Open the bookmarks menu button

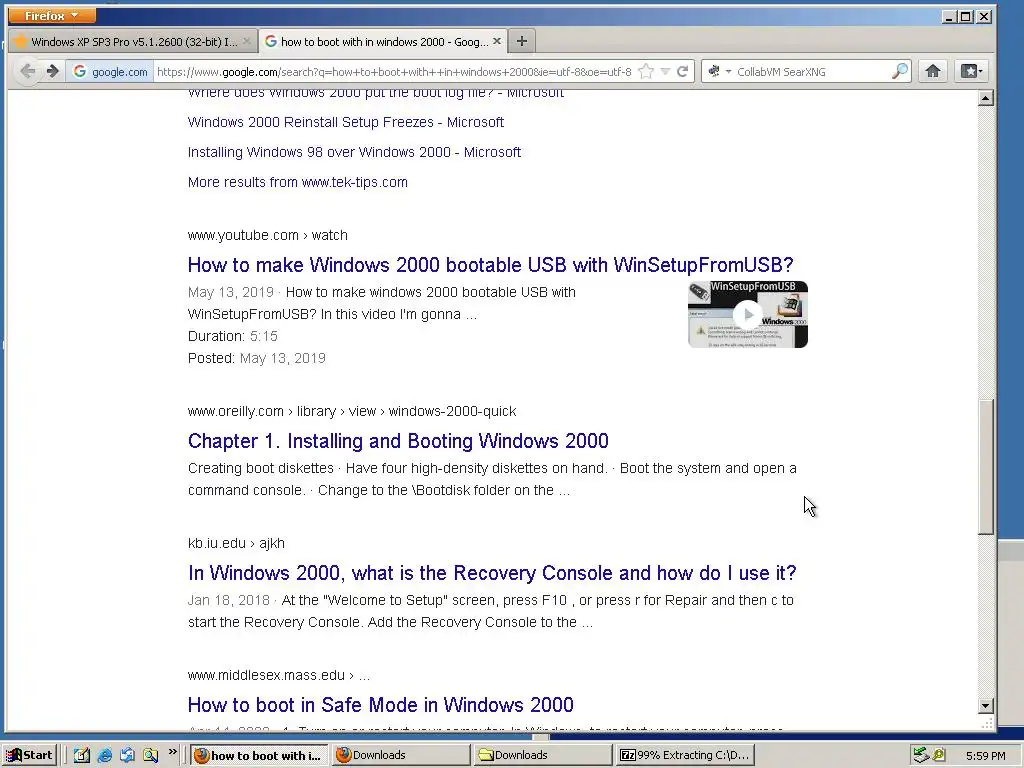(971, 71)
